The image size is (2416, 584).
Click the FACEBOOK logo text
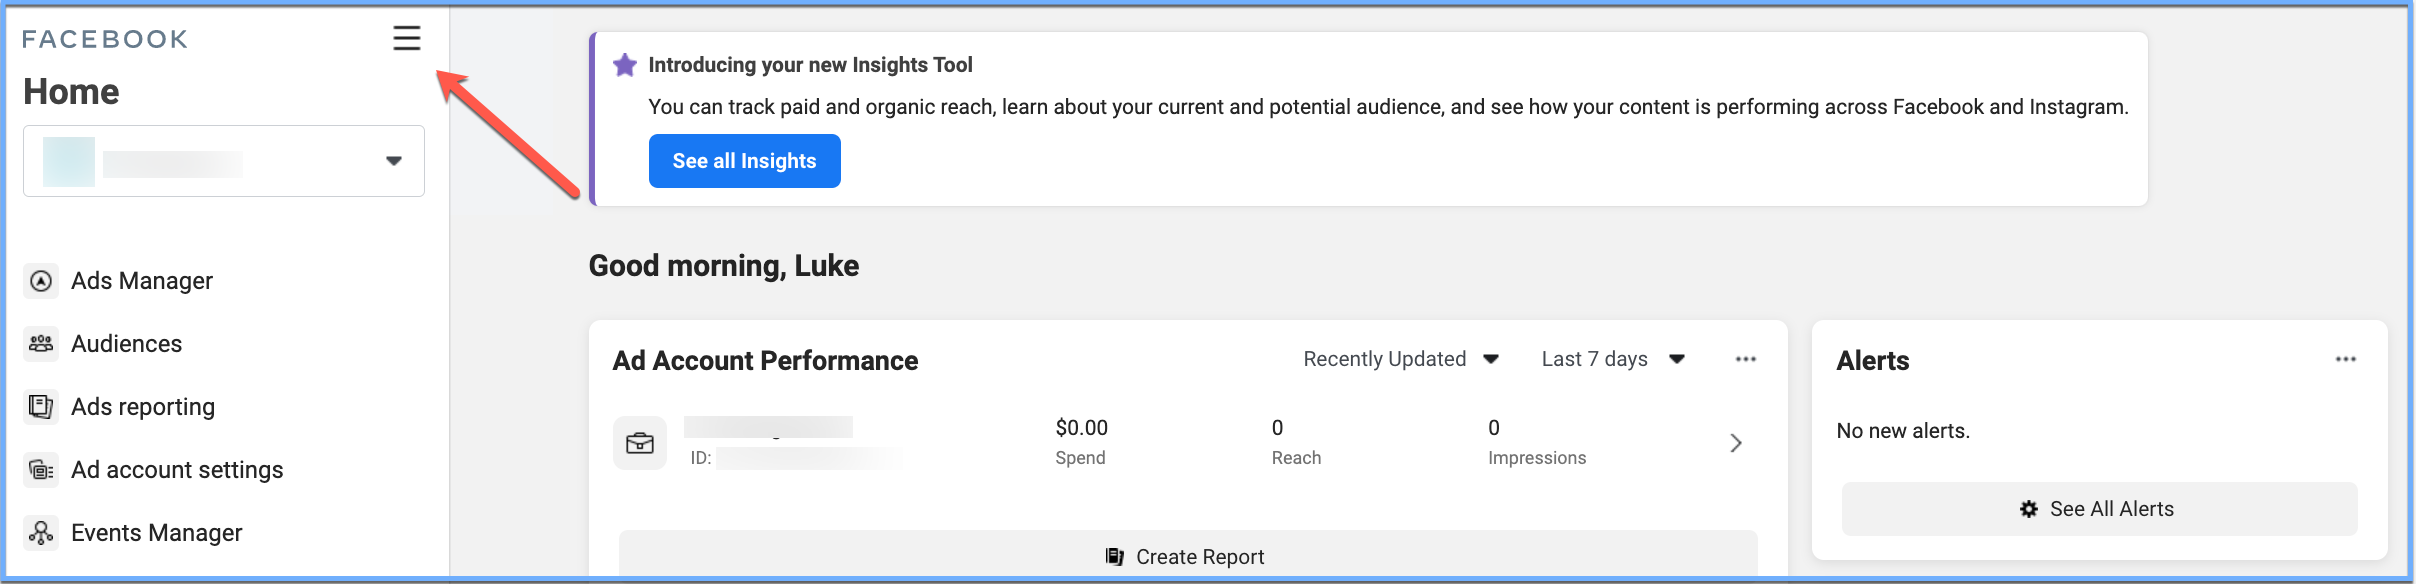pyautogui.click(x=105, y=39)
